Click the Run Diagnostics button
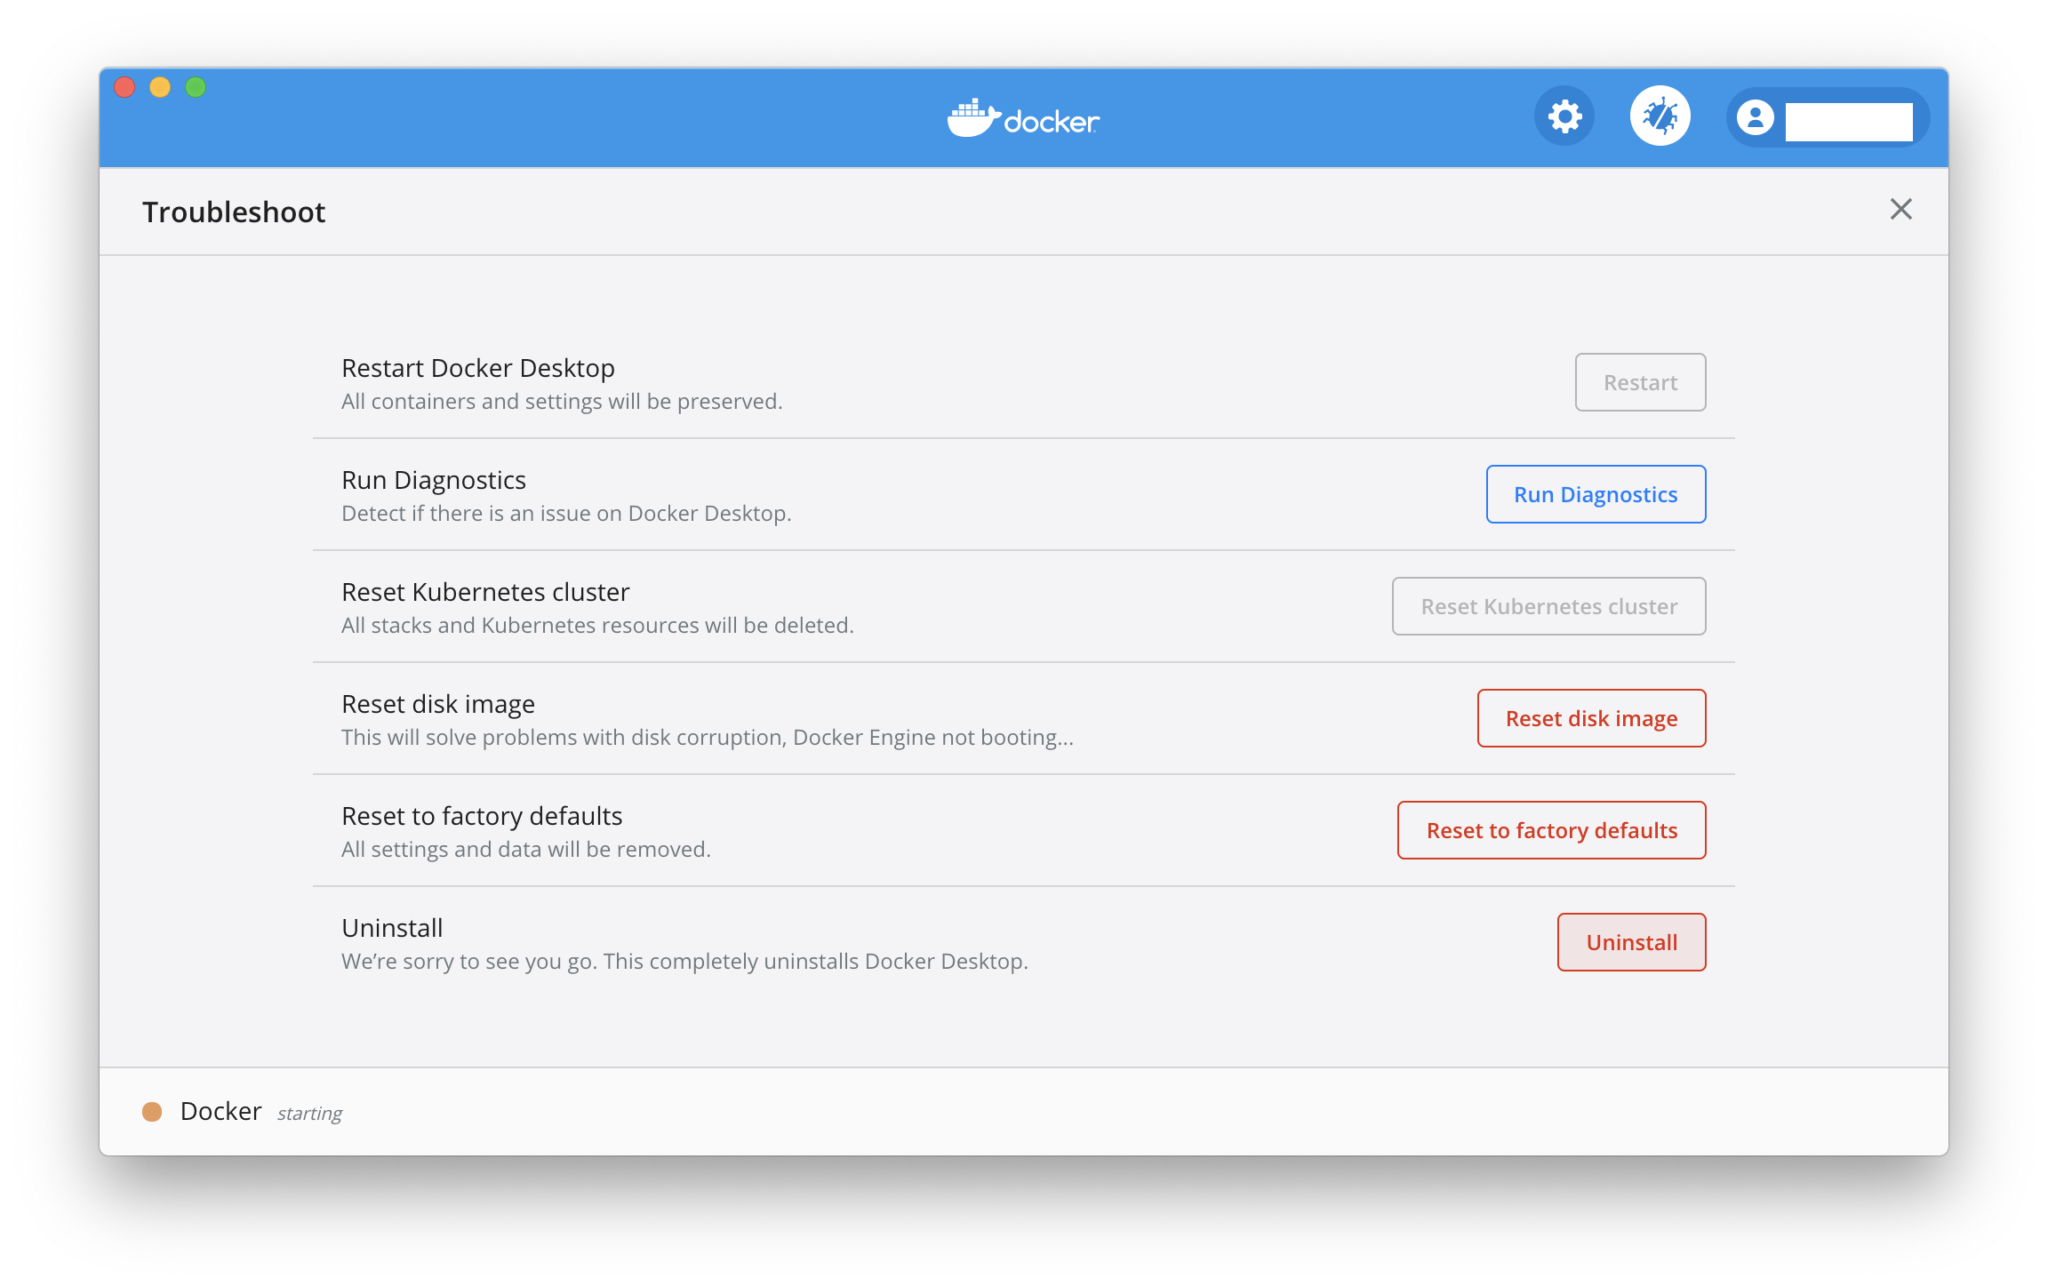The width and height of the screenshot is (2048, 1287). point(1595,494)
